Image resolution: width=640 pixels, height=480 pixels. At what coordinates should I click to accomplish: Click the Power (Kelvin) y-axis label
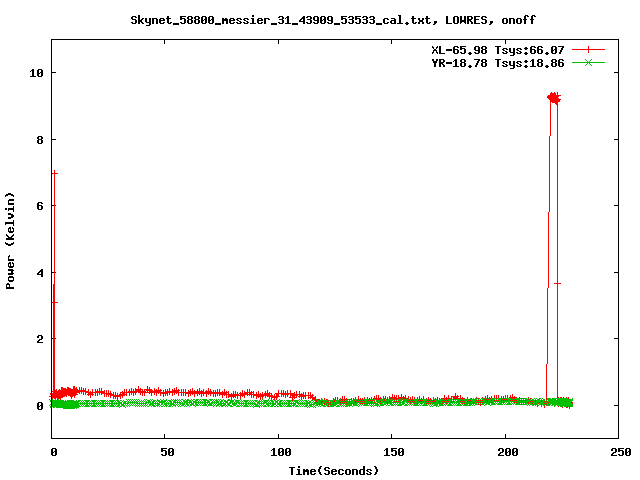10,241
